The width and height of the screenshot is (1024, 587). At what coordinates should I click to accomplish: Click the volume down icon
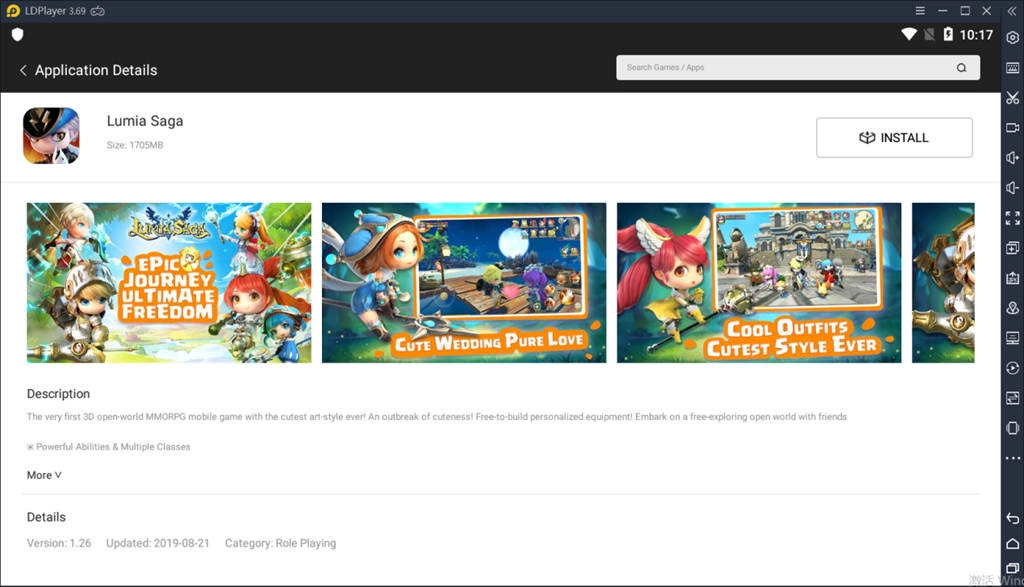tap(1012, 188)
